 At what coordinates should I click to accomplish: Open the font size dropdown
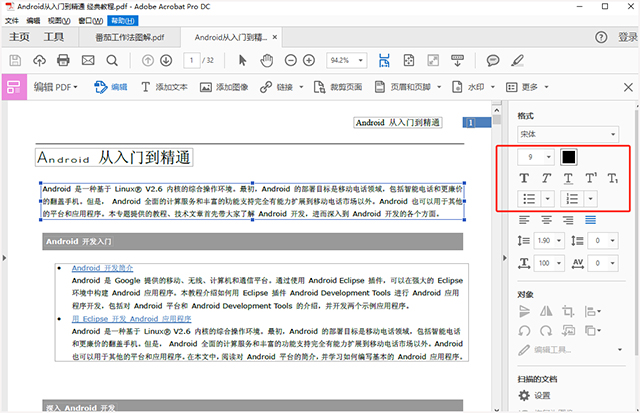click(x=548, y=157)
